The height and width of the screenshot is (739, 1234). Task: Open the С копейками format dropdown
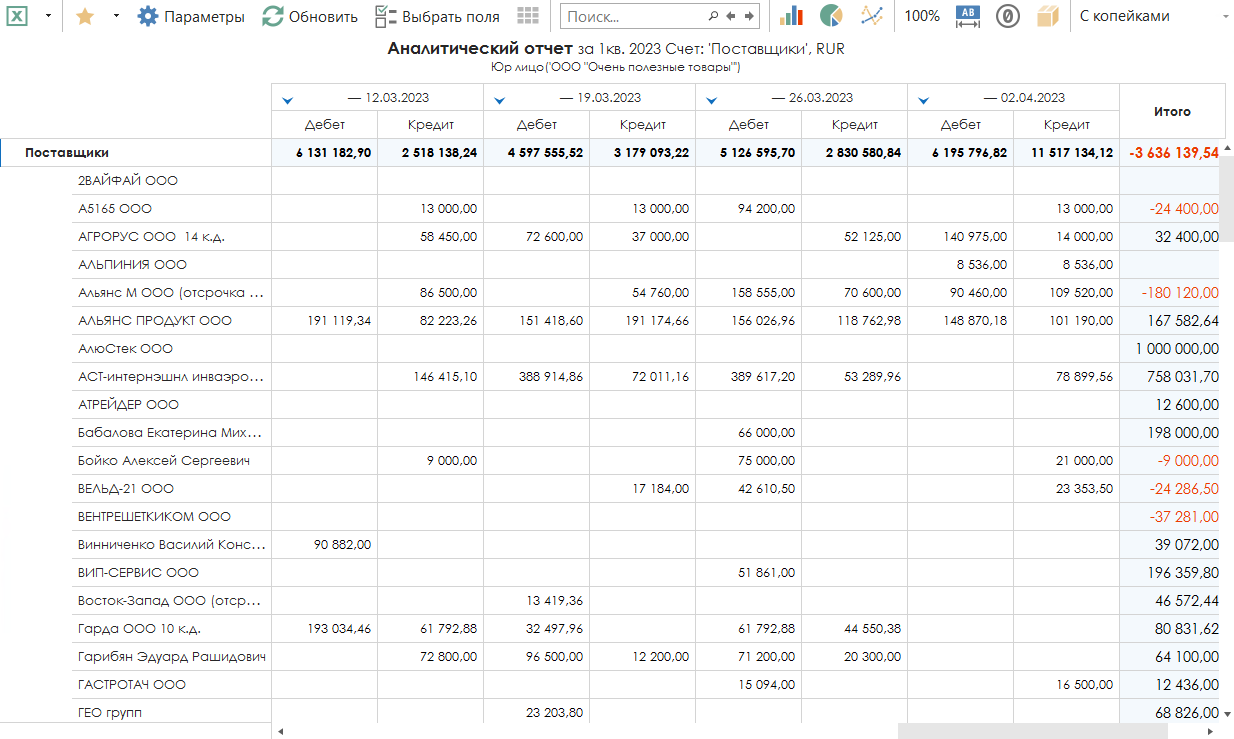pyautogui.click(x=1150, y=16)
